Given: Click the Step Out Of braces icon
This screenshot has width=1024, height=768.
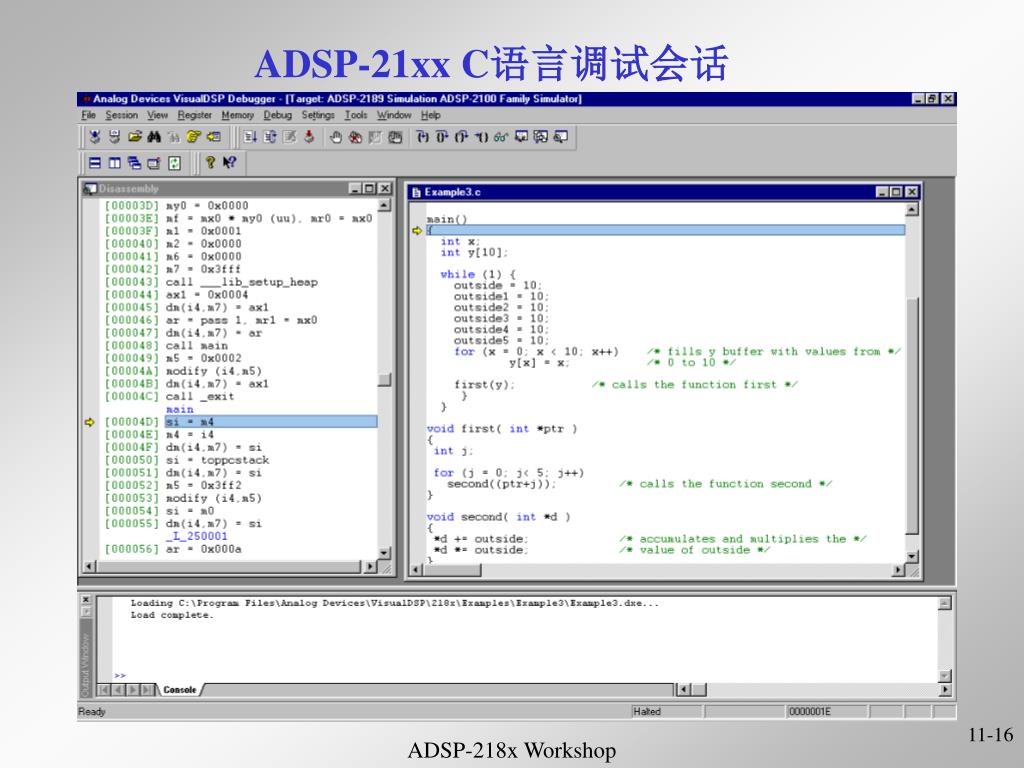Looking at the screenshot, I should point(462,137).
